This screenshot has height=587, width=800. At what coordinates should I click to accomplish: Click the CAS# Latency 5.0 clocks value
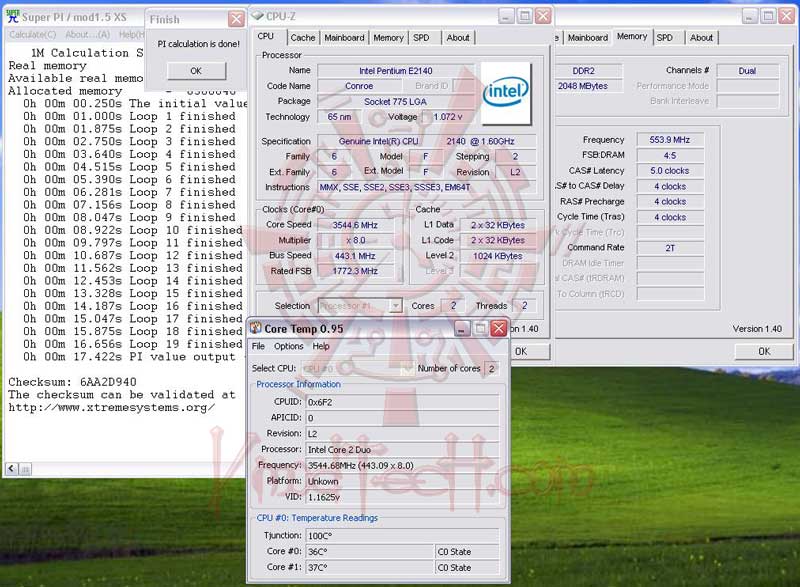coord(670,170)
